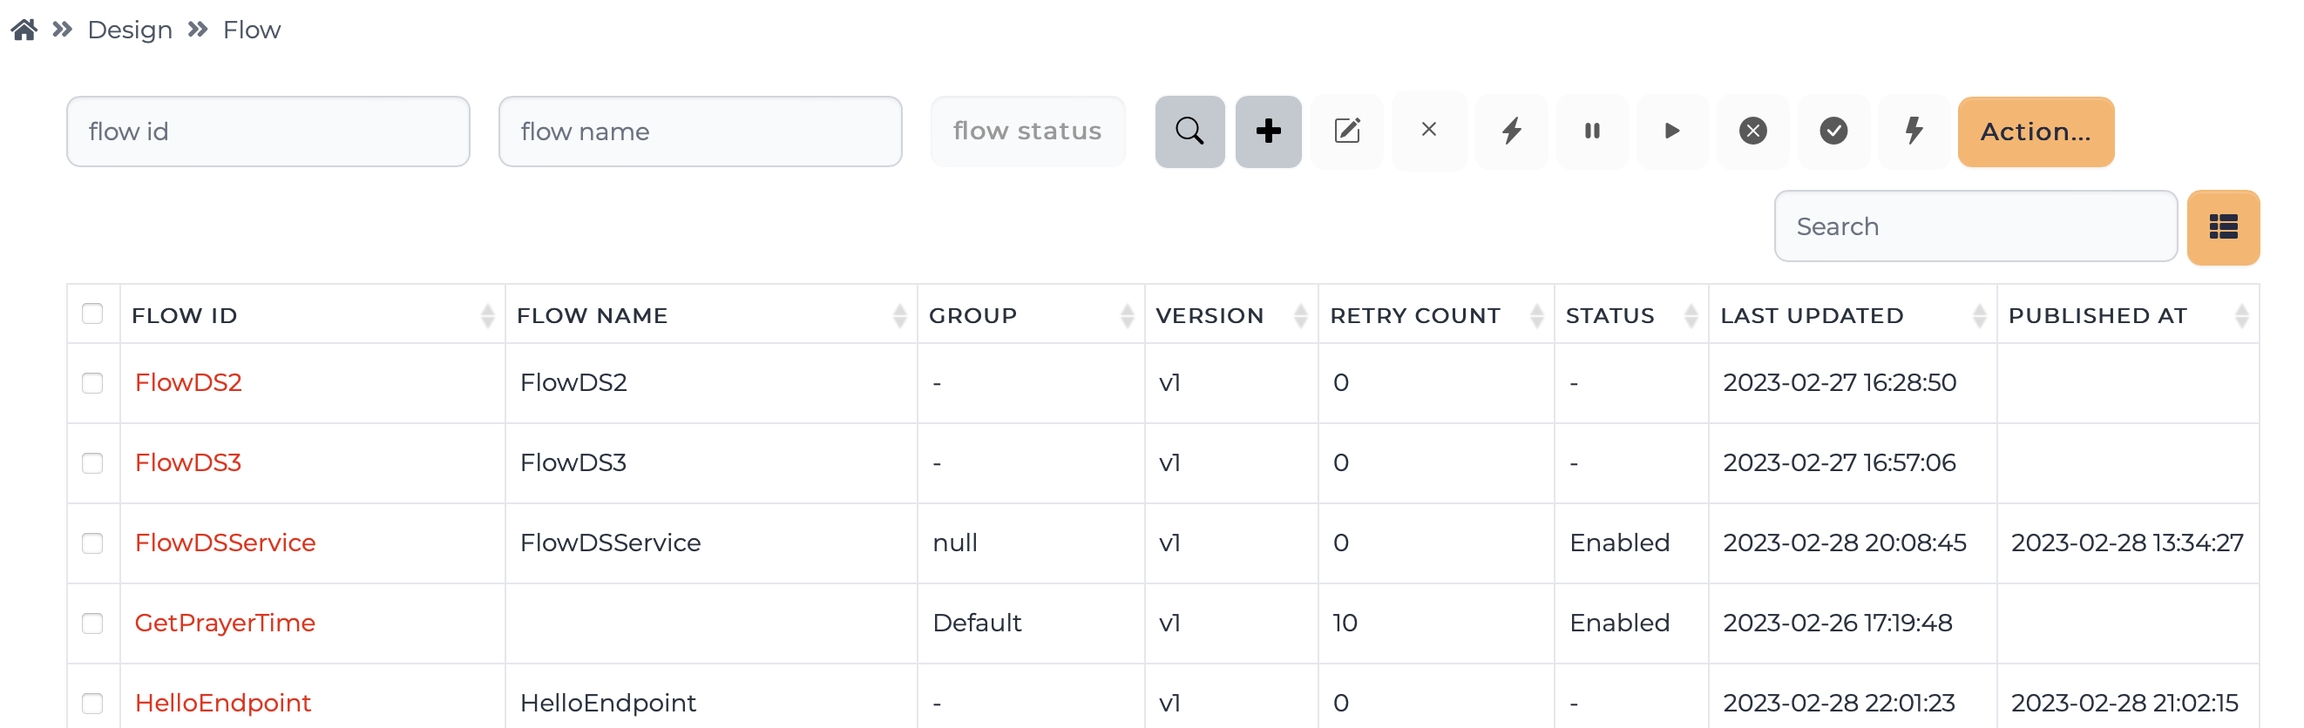
Task: Click the orange Action button
Action: (x=2035, y=131)
